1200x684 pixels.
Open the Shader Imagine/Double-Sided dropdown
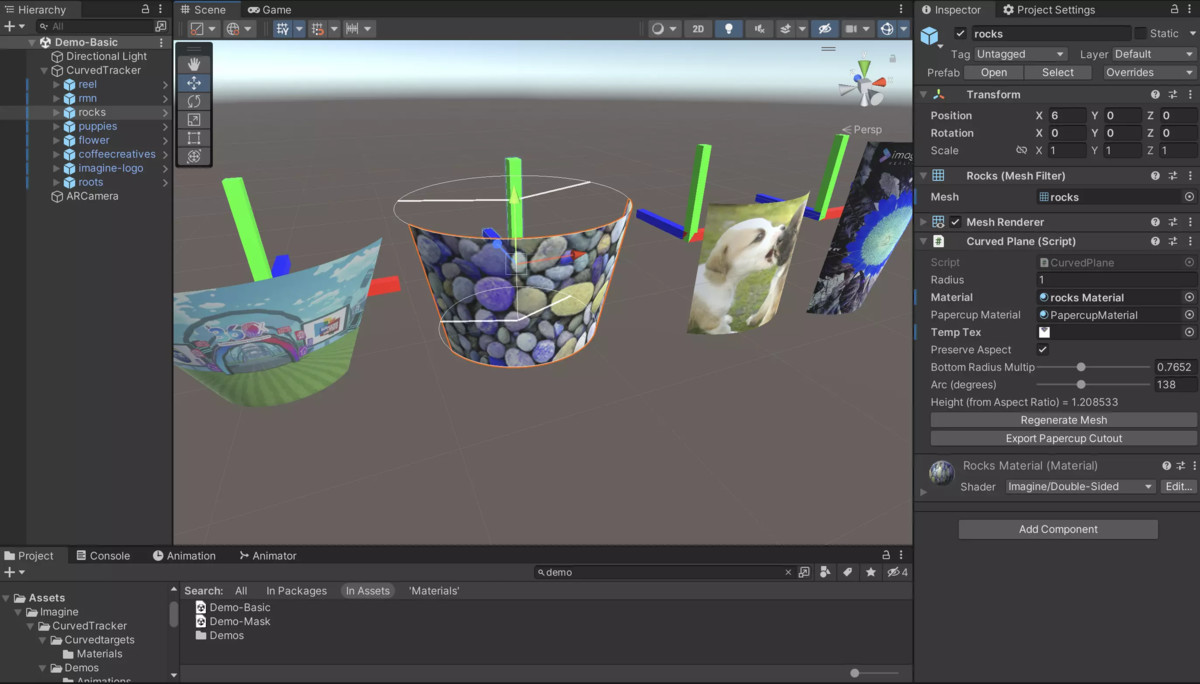click(x=1078, y=486)
